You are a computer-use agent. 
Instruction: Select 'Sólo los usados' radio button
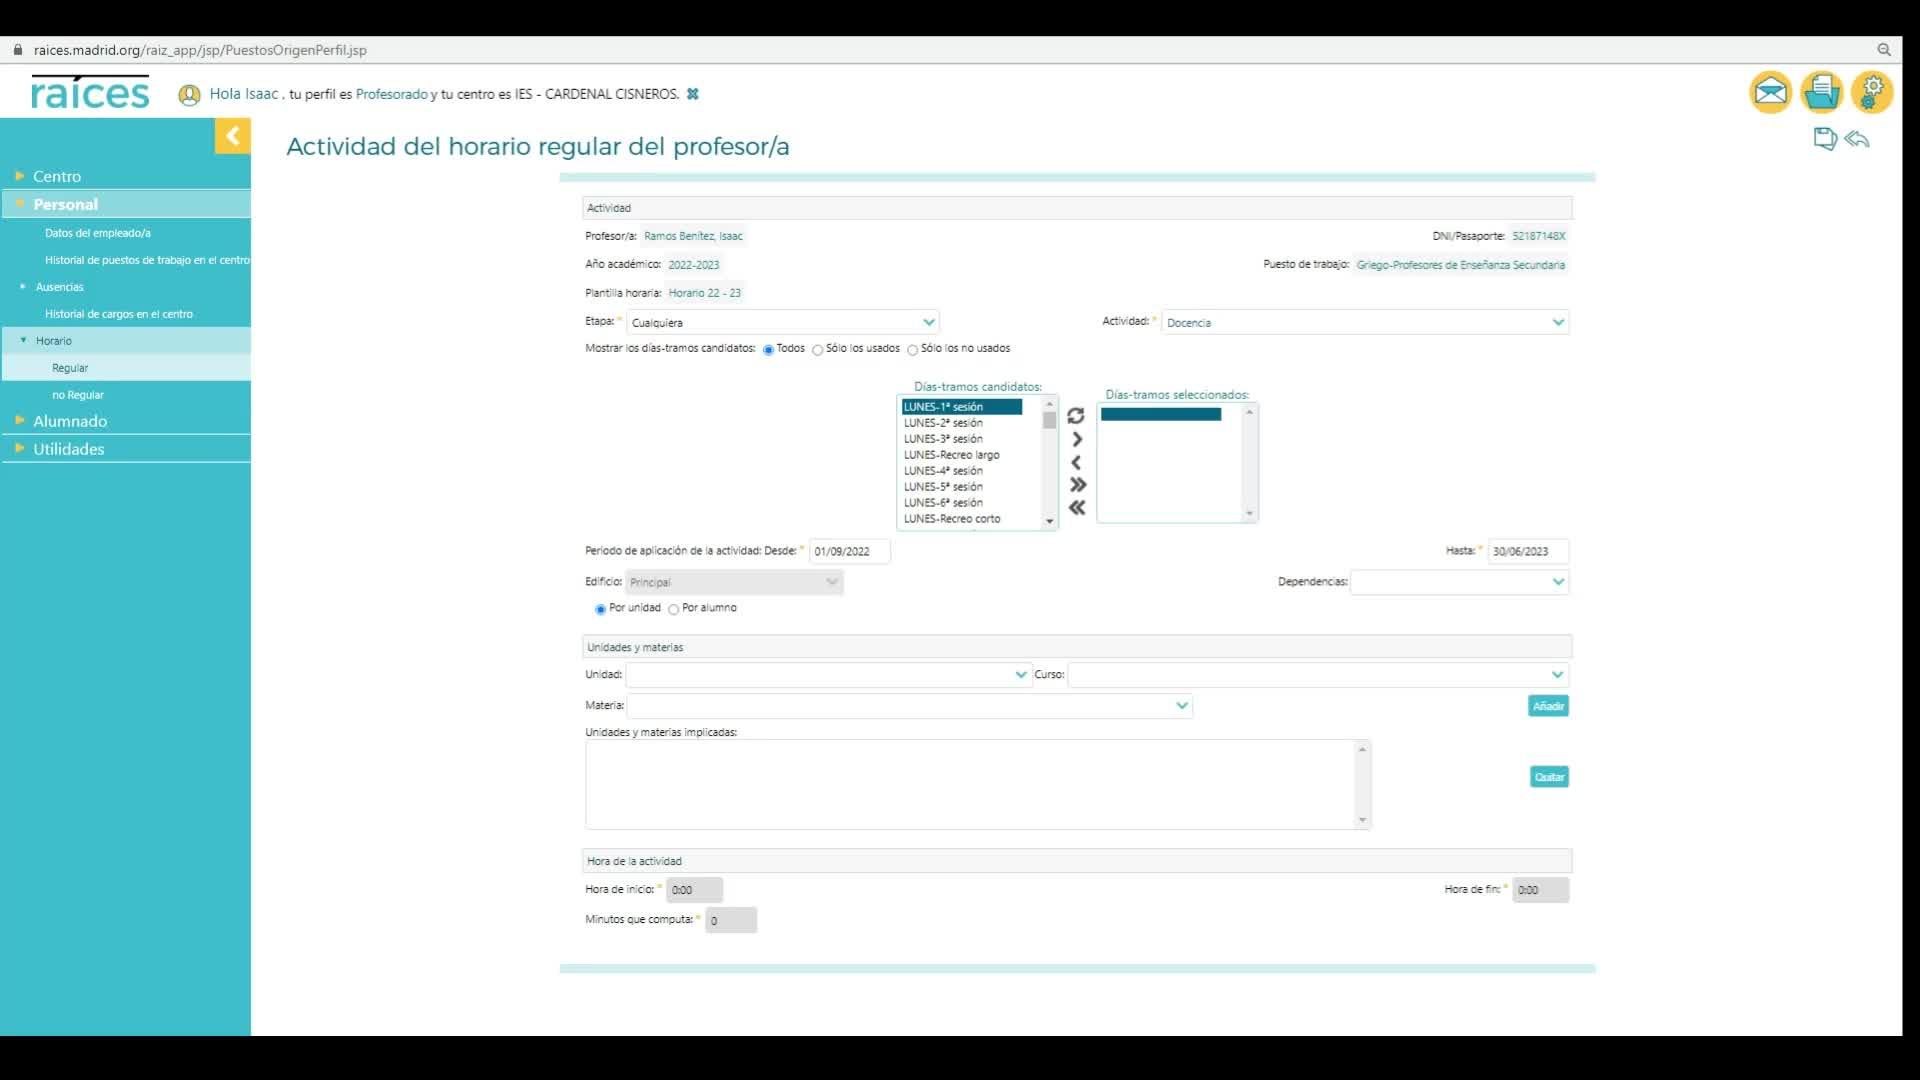[x=818, y=350]
